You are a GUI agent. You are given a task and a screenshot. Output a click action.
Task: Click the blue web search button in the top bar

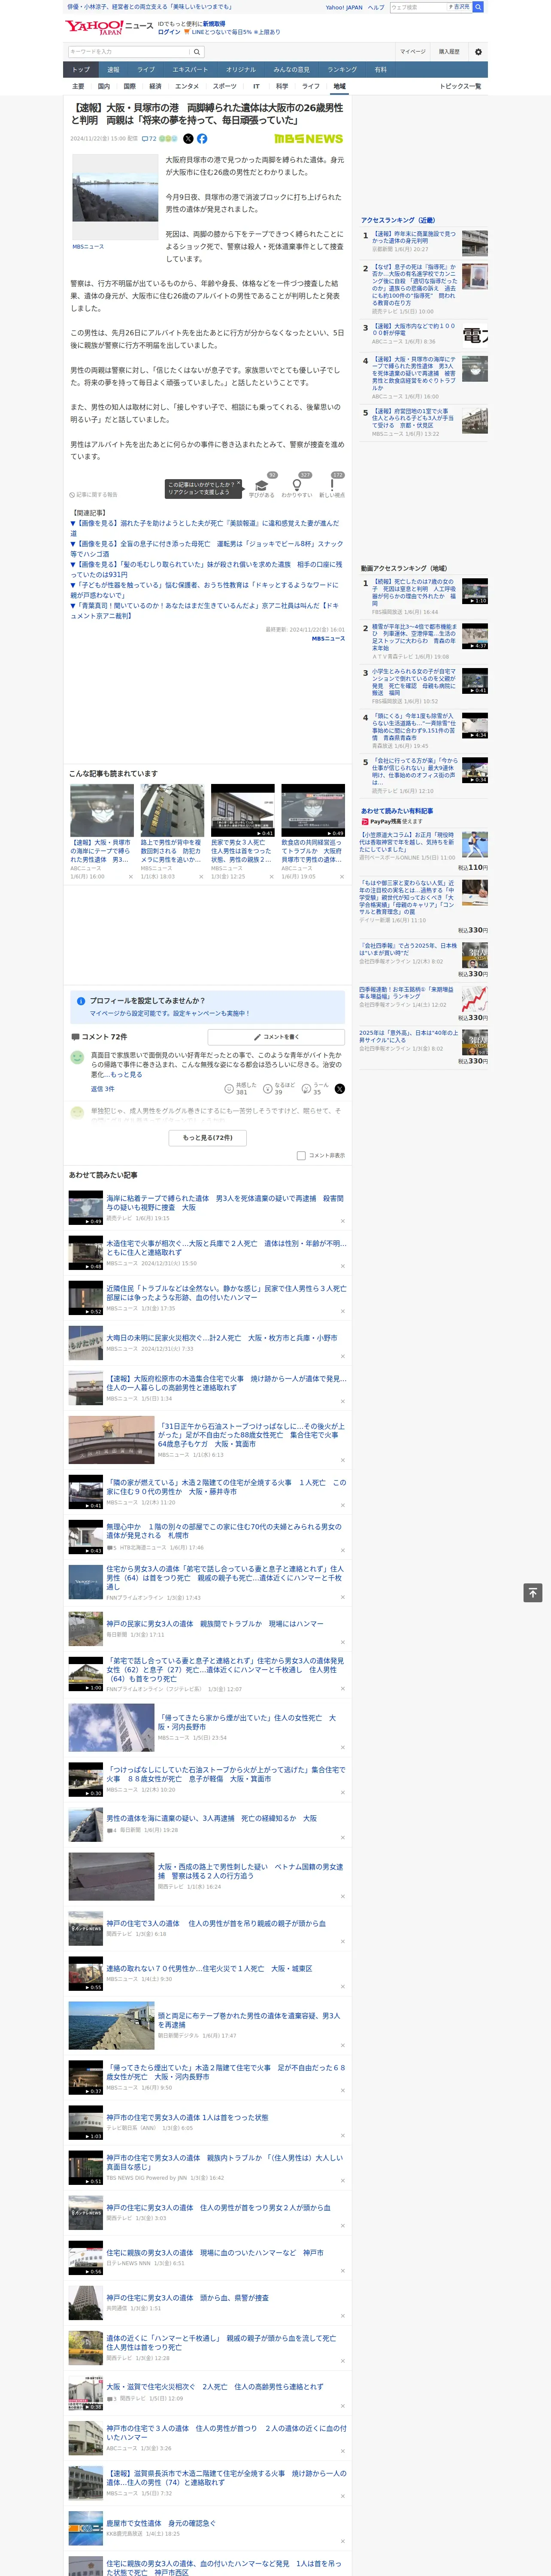[478, 7]
